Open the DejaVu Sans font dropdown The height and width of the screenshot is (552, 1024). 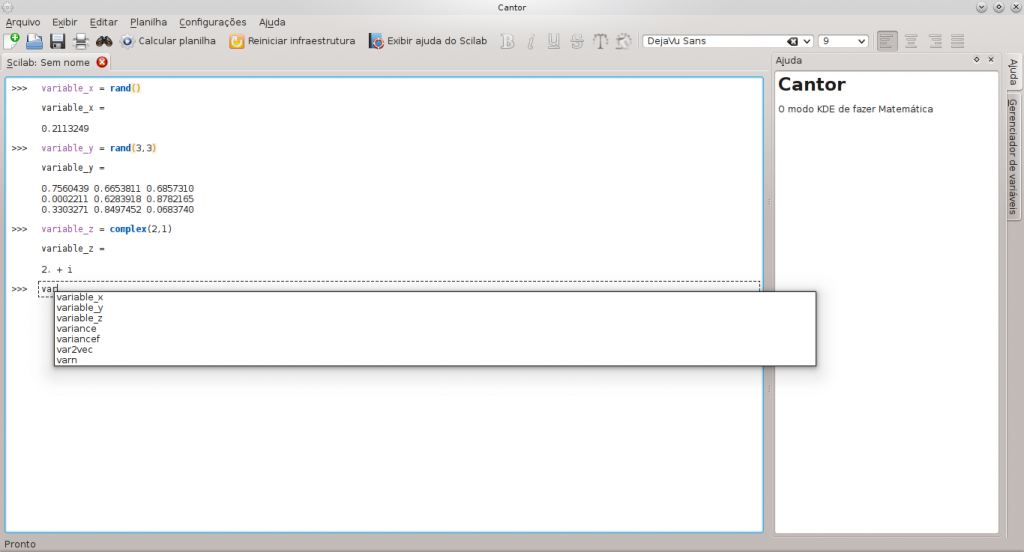pos(807,41)
